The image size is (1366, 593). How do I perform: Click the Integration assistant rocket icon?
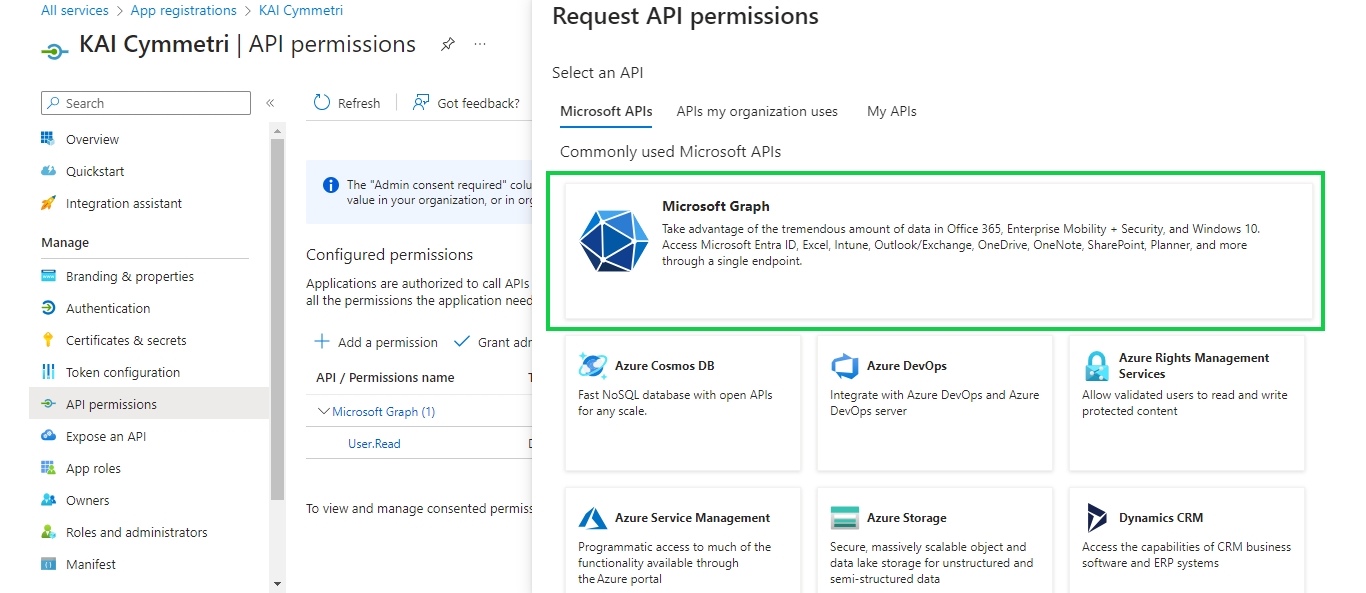pos(48,203)
